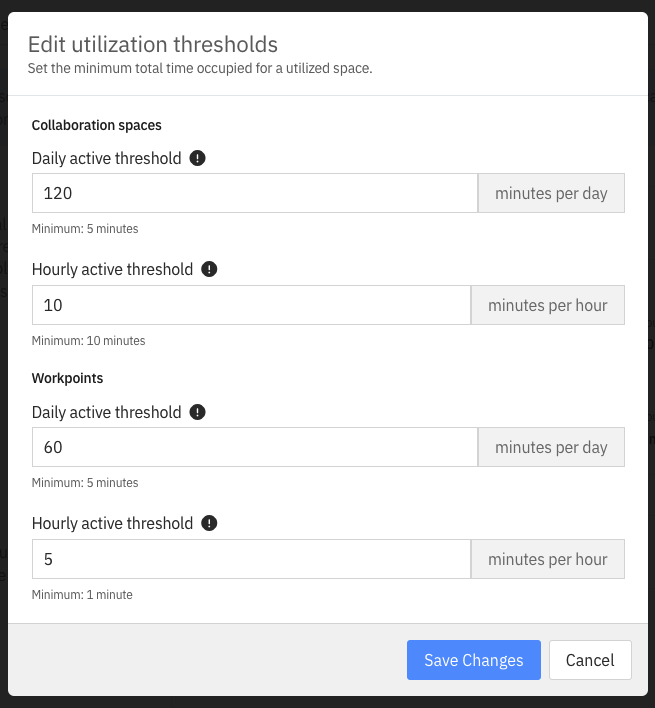
Task: Focus the Workpoints daily threshold field showing 60
Action: point(255,447)
